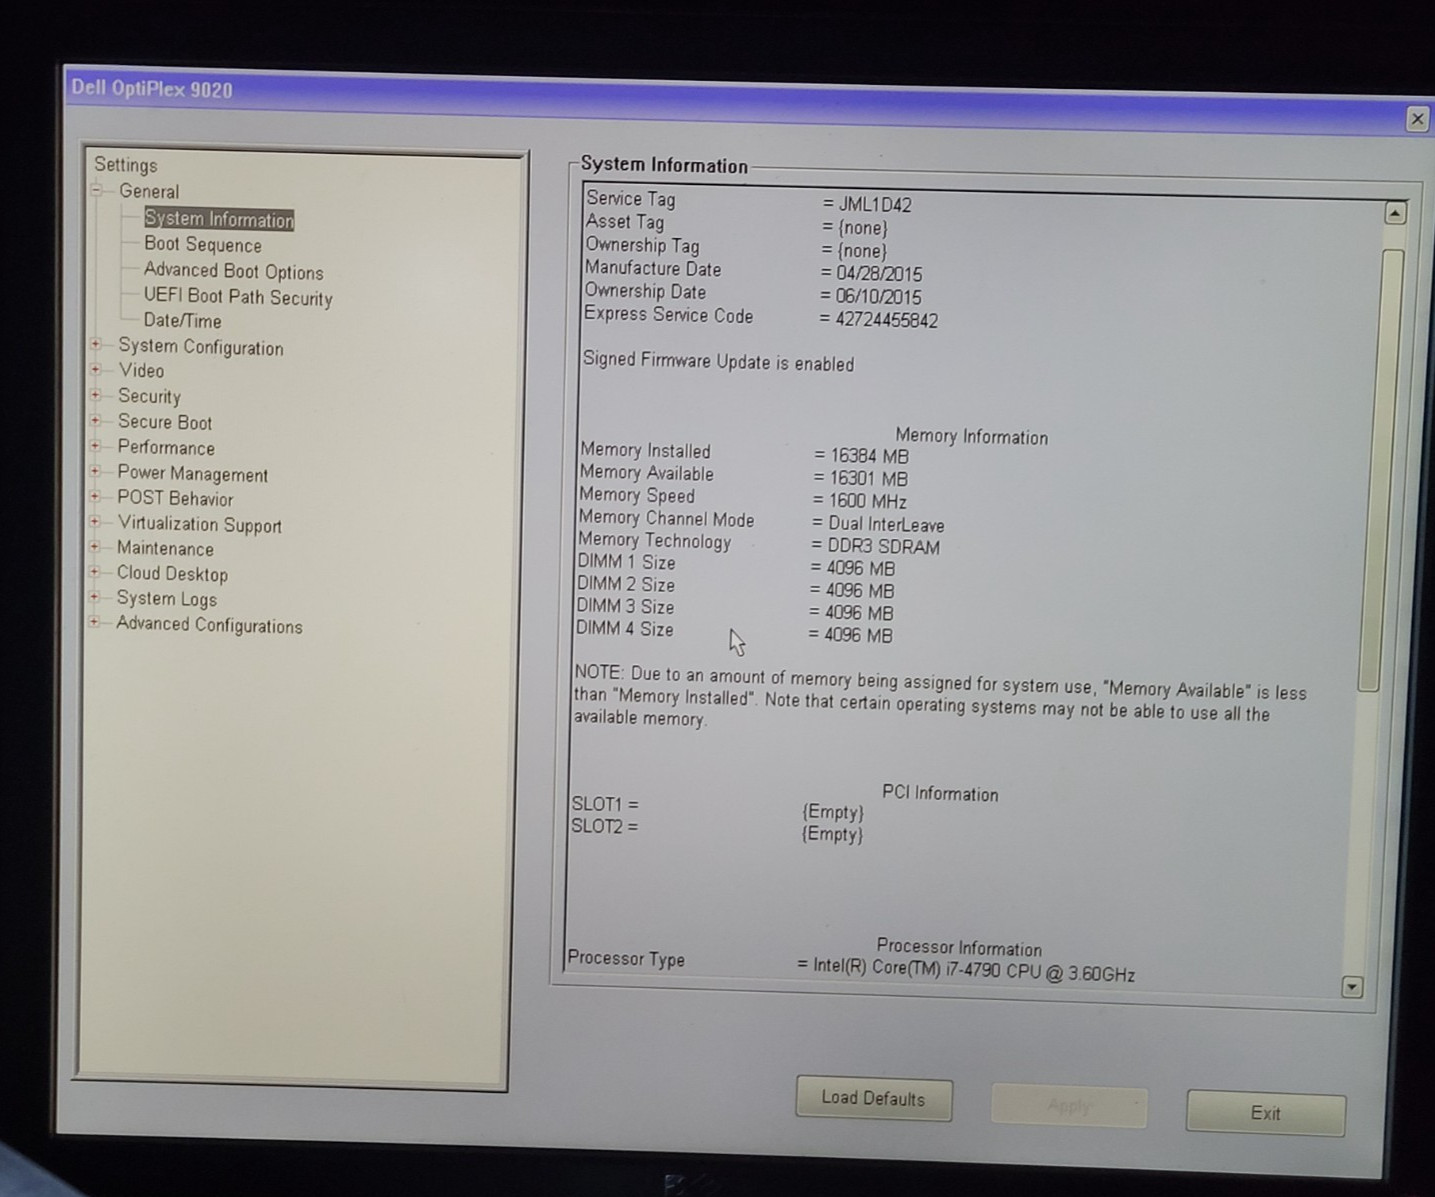This screenshot has width=1435, height=1197.
Task: Click the Manufacture Date value 04/28/2015
Action: [879, 274]
